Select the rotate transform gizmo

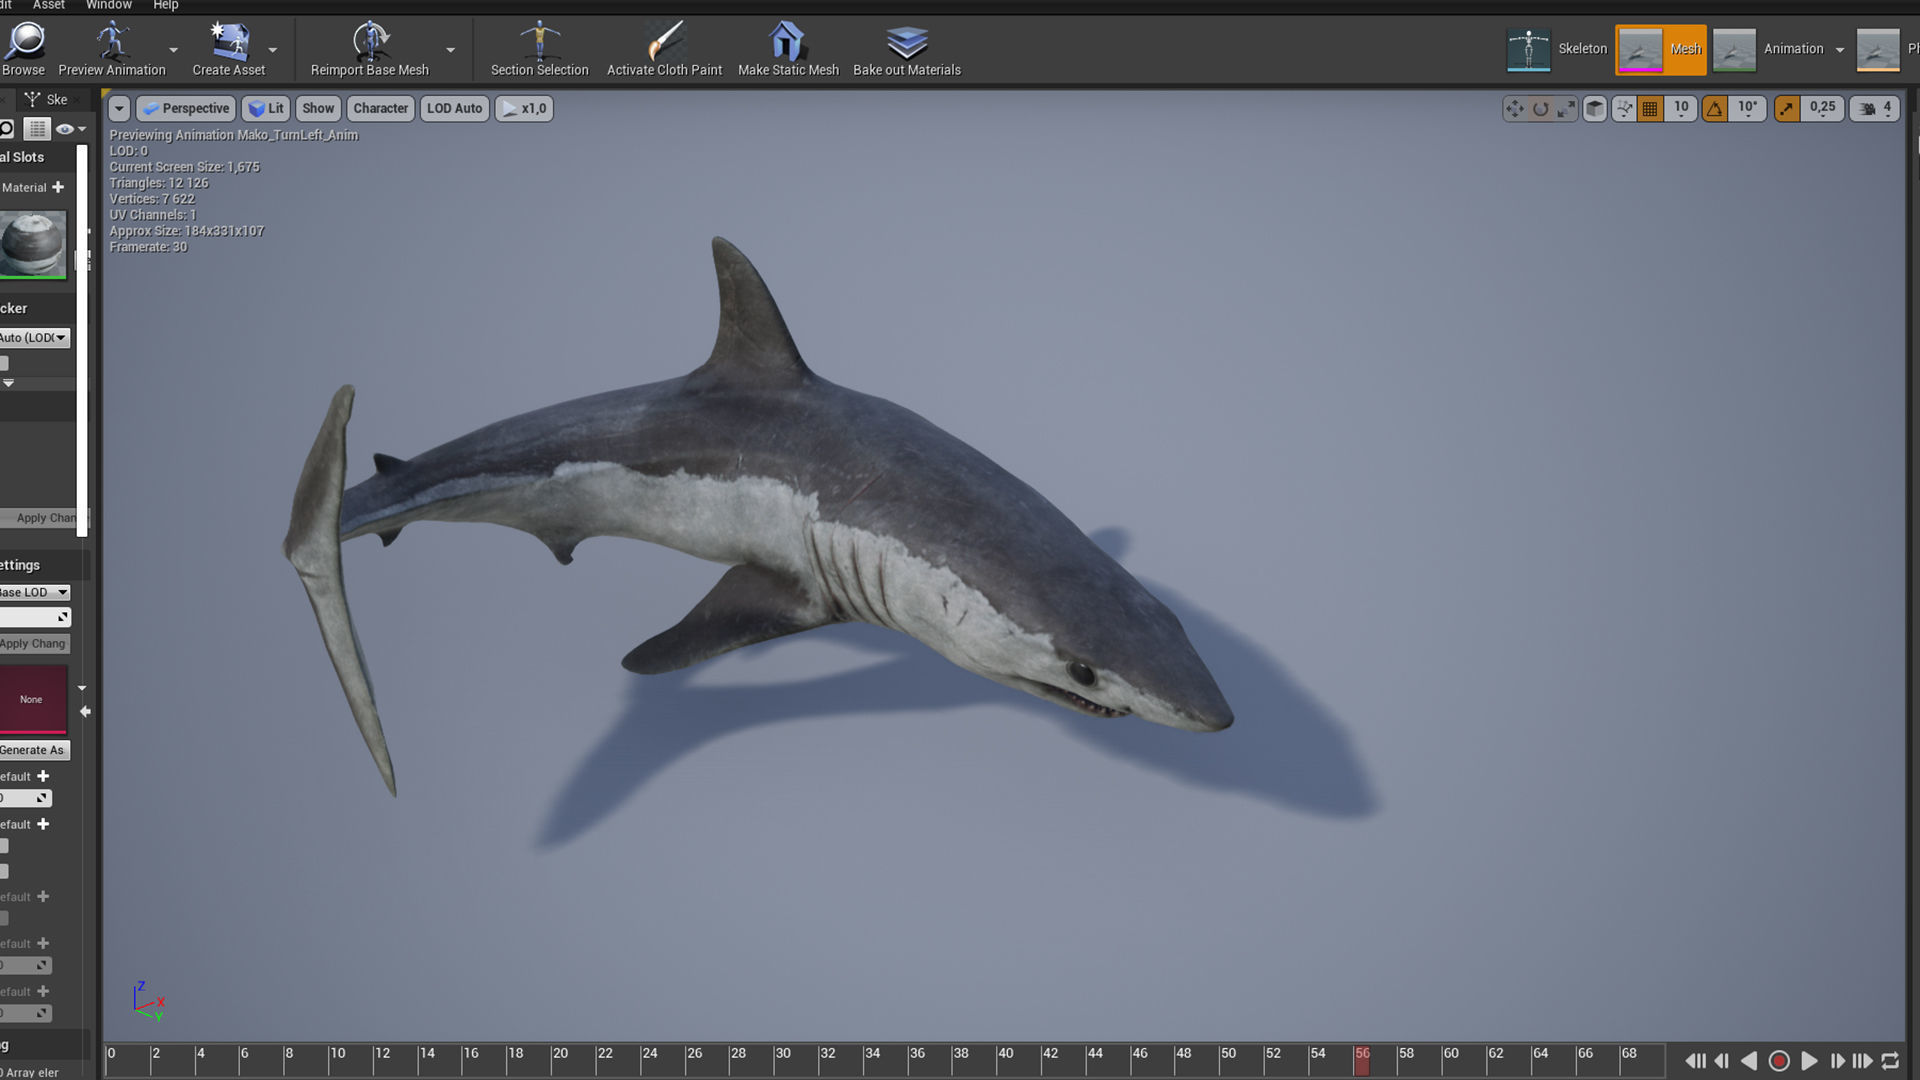[1541, 109]
